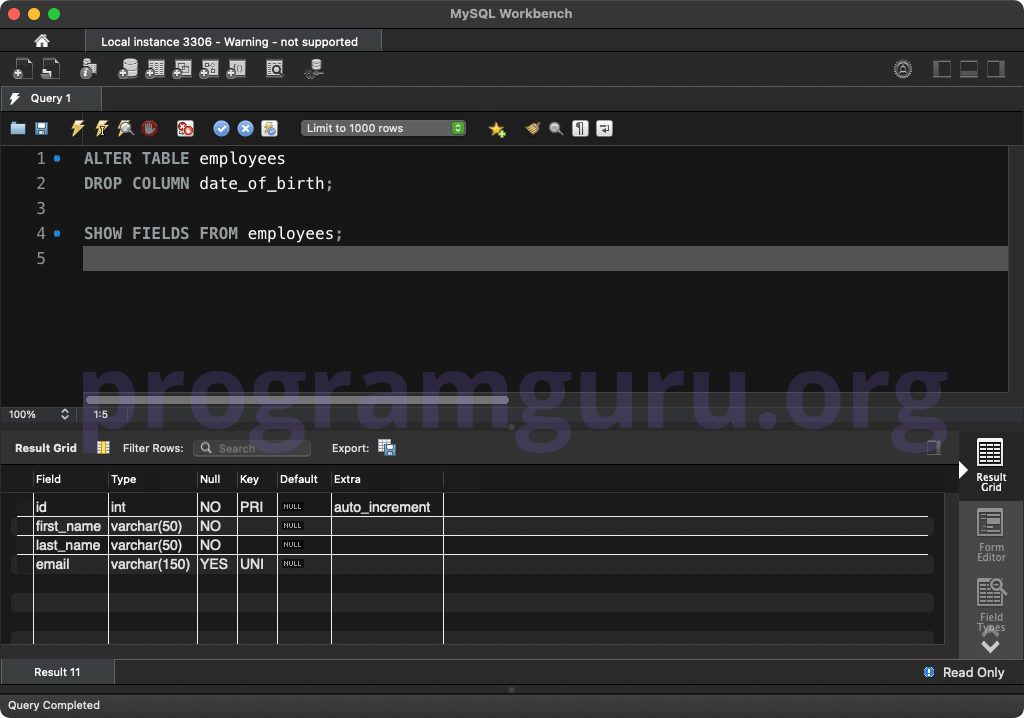Screen dimensions: 1024x718
Task: Commit the current transaction
Action: tap(221, 128)
